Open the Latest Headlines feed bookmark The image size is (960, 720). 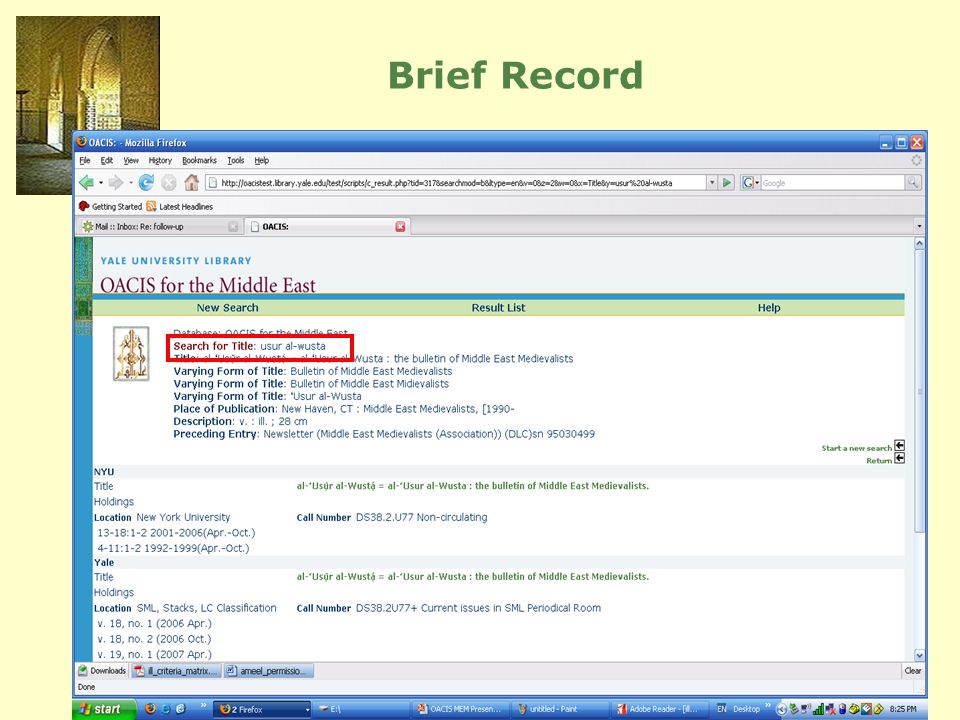coord(179,207)
